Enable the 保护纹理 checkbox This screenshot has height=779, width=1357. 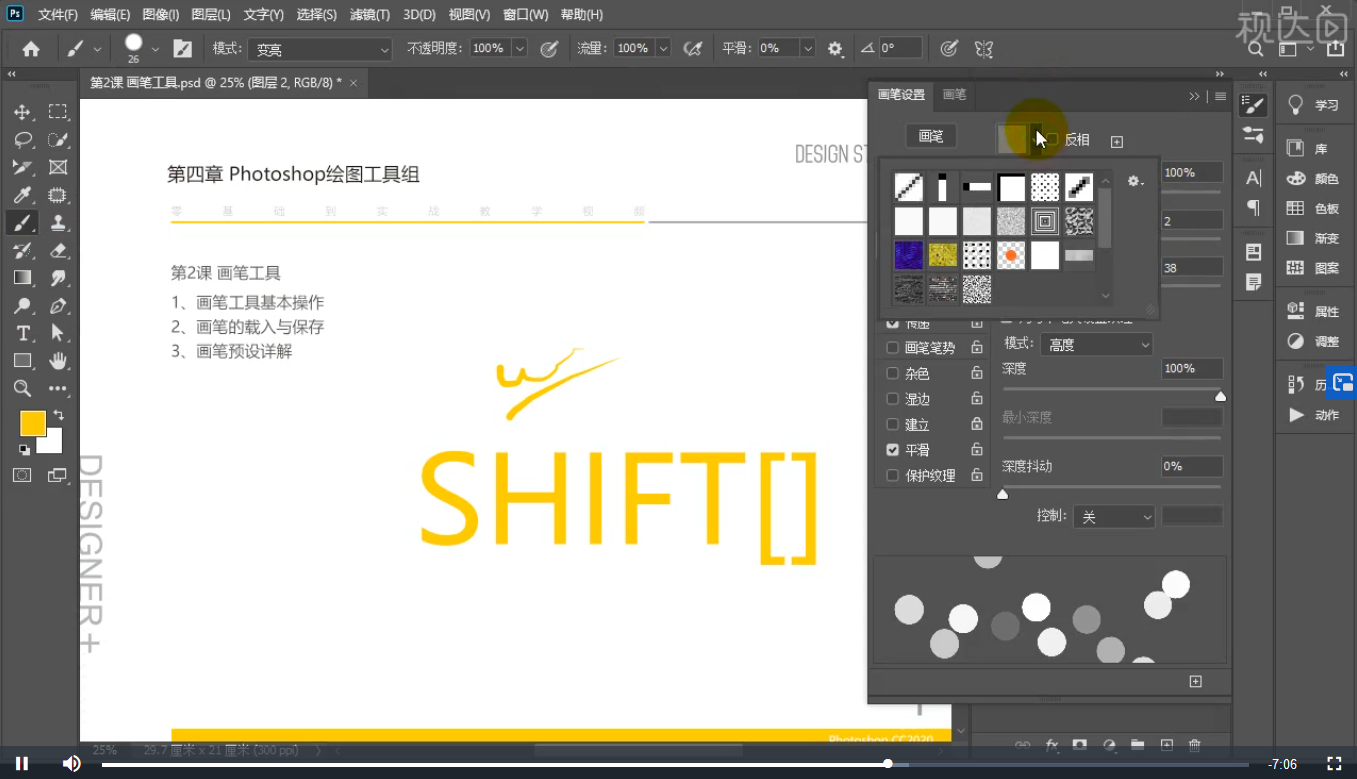892,476
